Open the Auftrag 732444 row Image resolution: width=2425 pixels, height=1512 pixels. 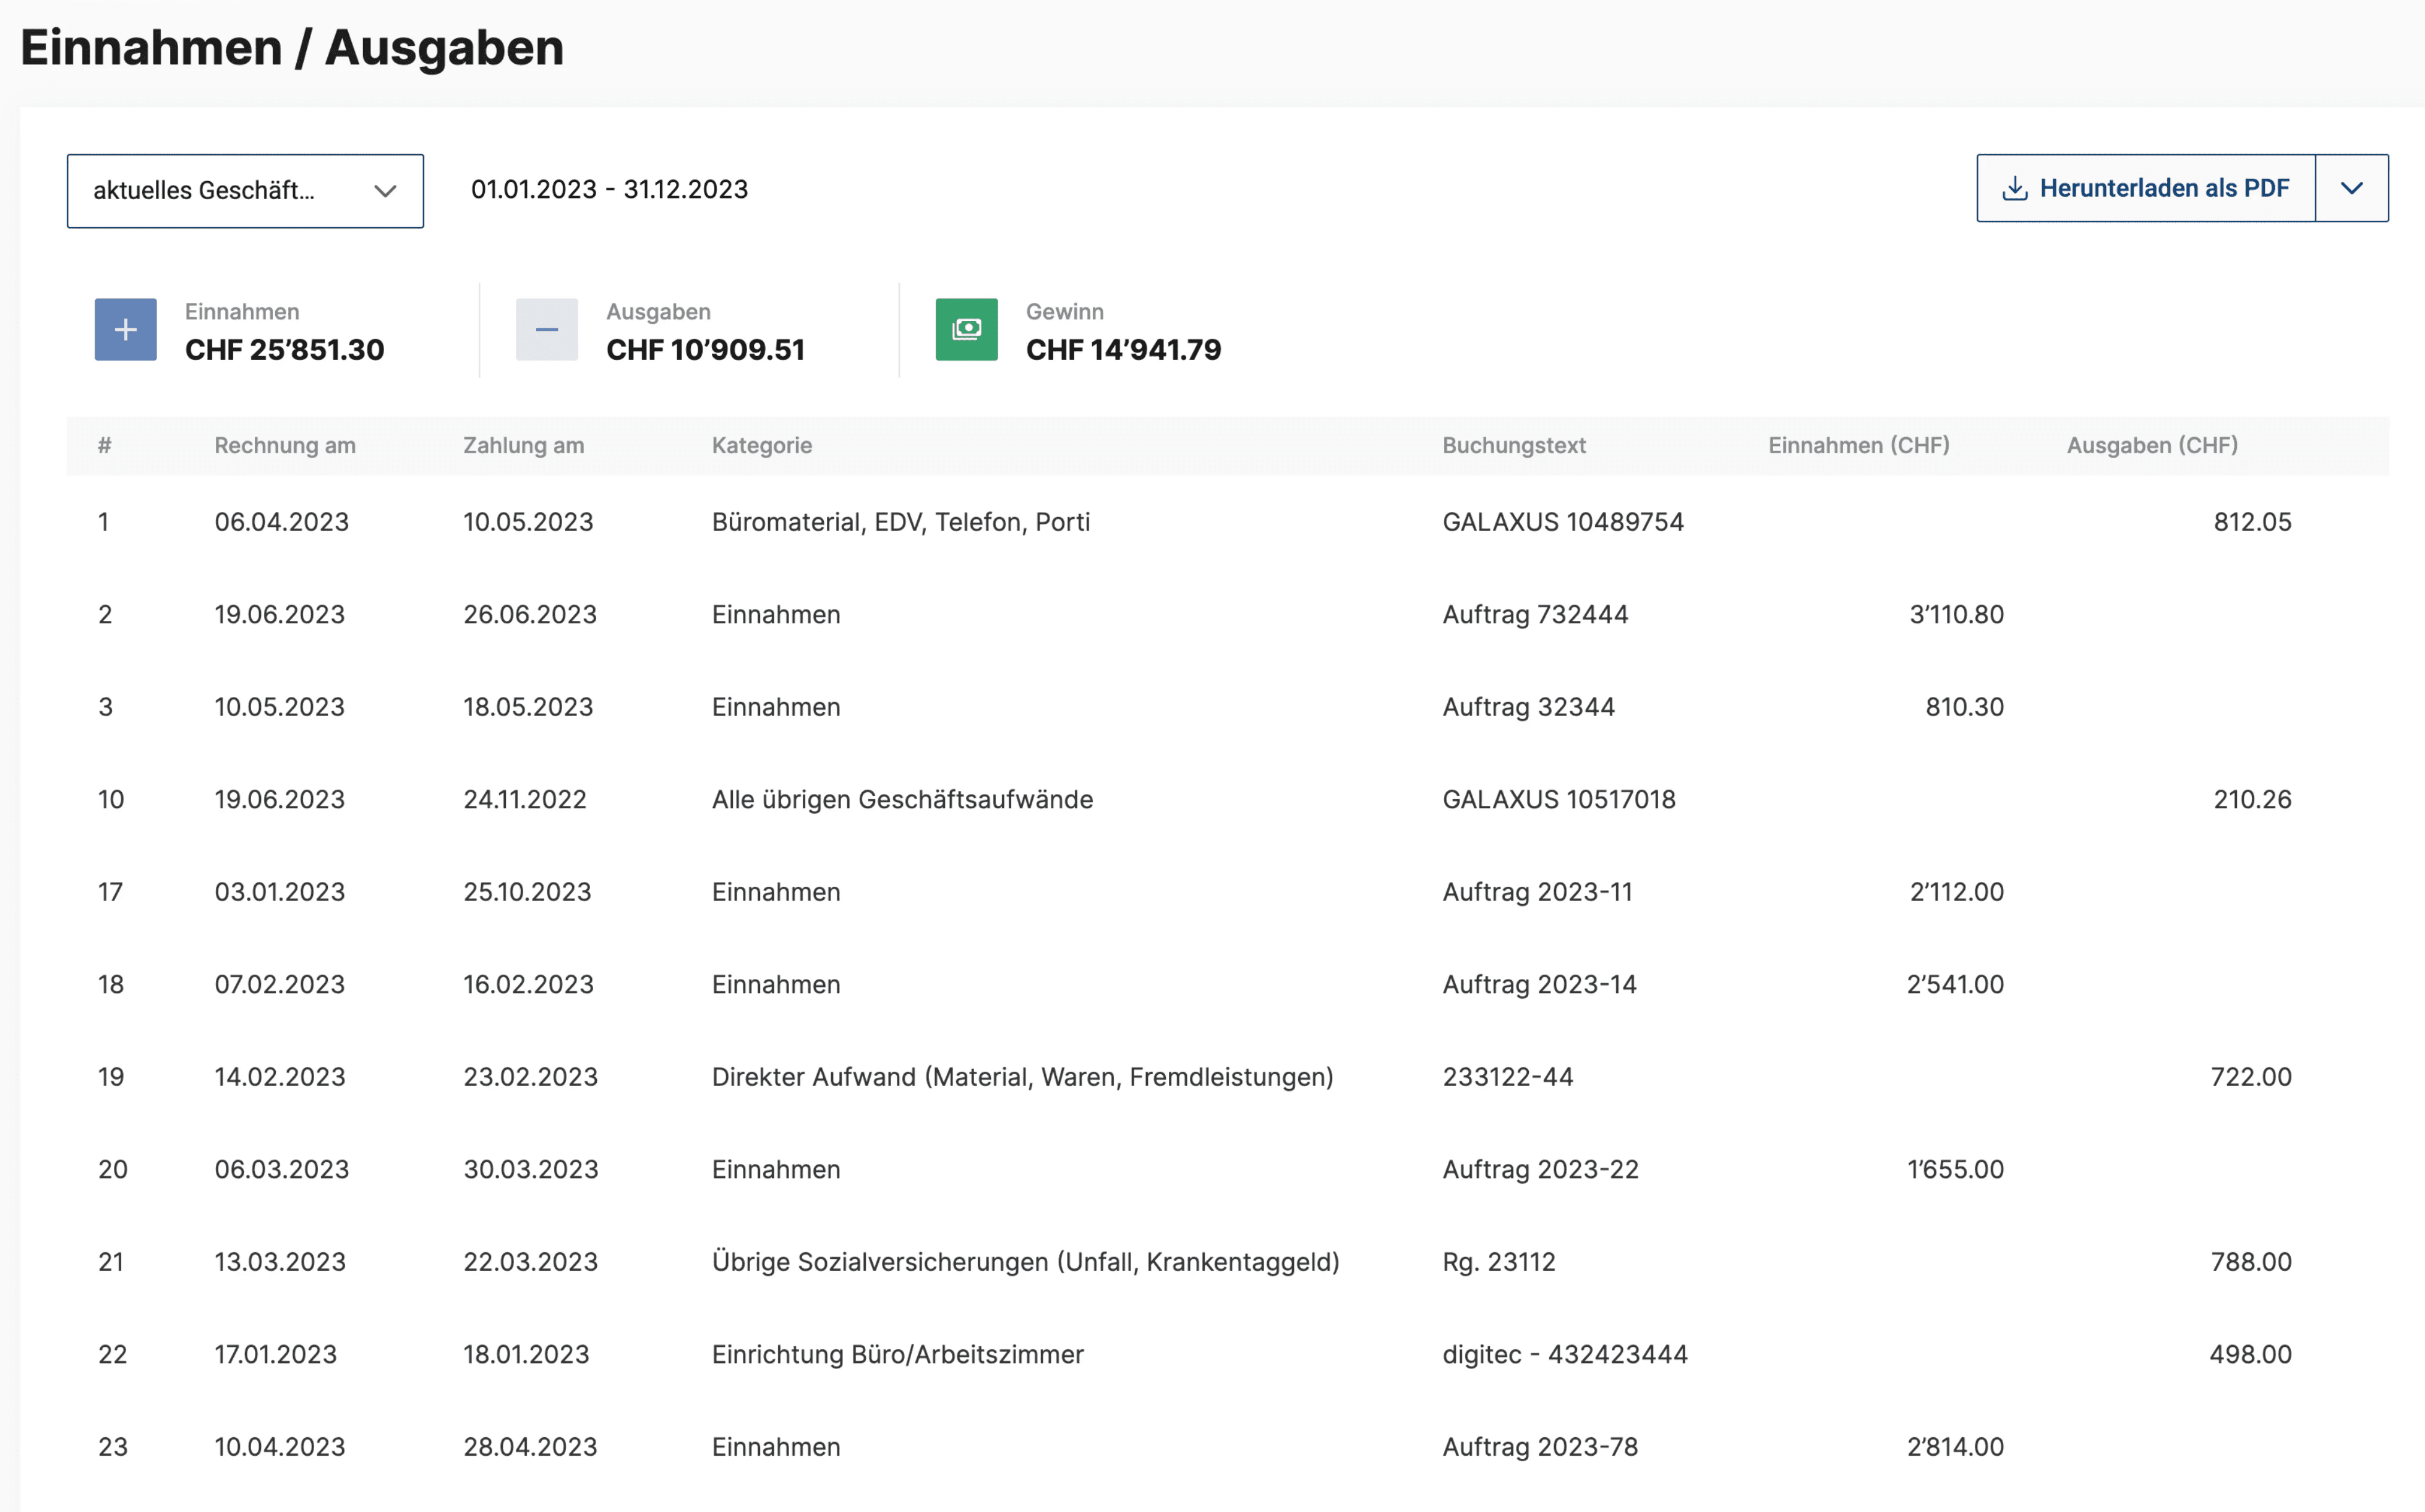click(x=1227, y=614)
